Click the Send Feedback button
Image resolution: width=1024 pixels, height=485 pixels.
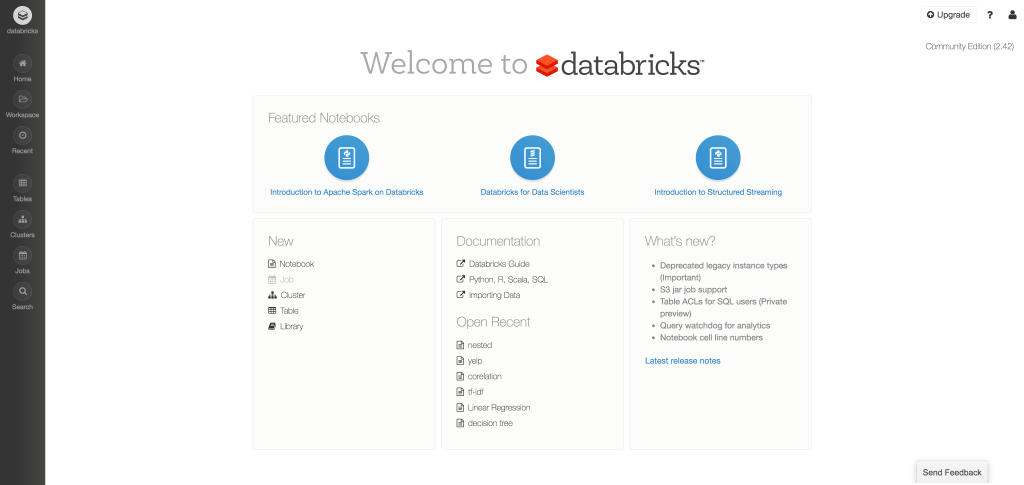952,473
